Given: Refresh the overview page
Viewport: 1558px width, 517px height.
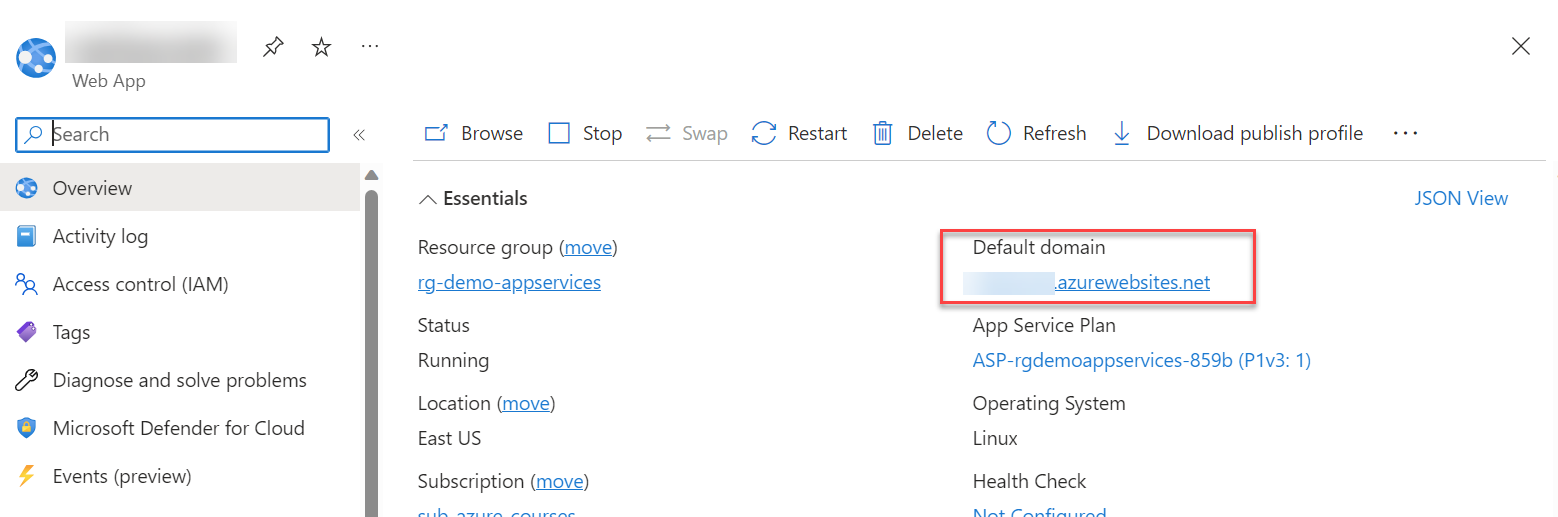Looking at the screenshot, I should click(x=1036, y=133).
